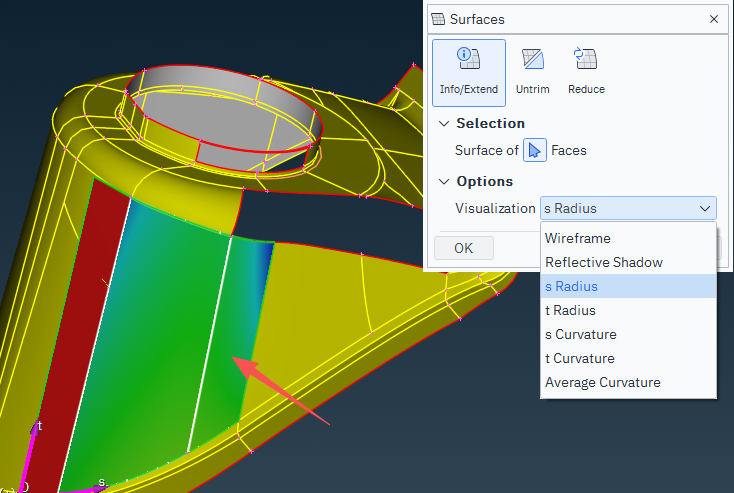Image resolution: width=734 pixels, height=493 pixels.
Task: Choose Reflective Shadow visualization option
Action: [x=603, y=262]
